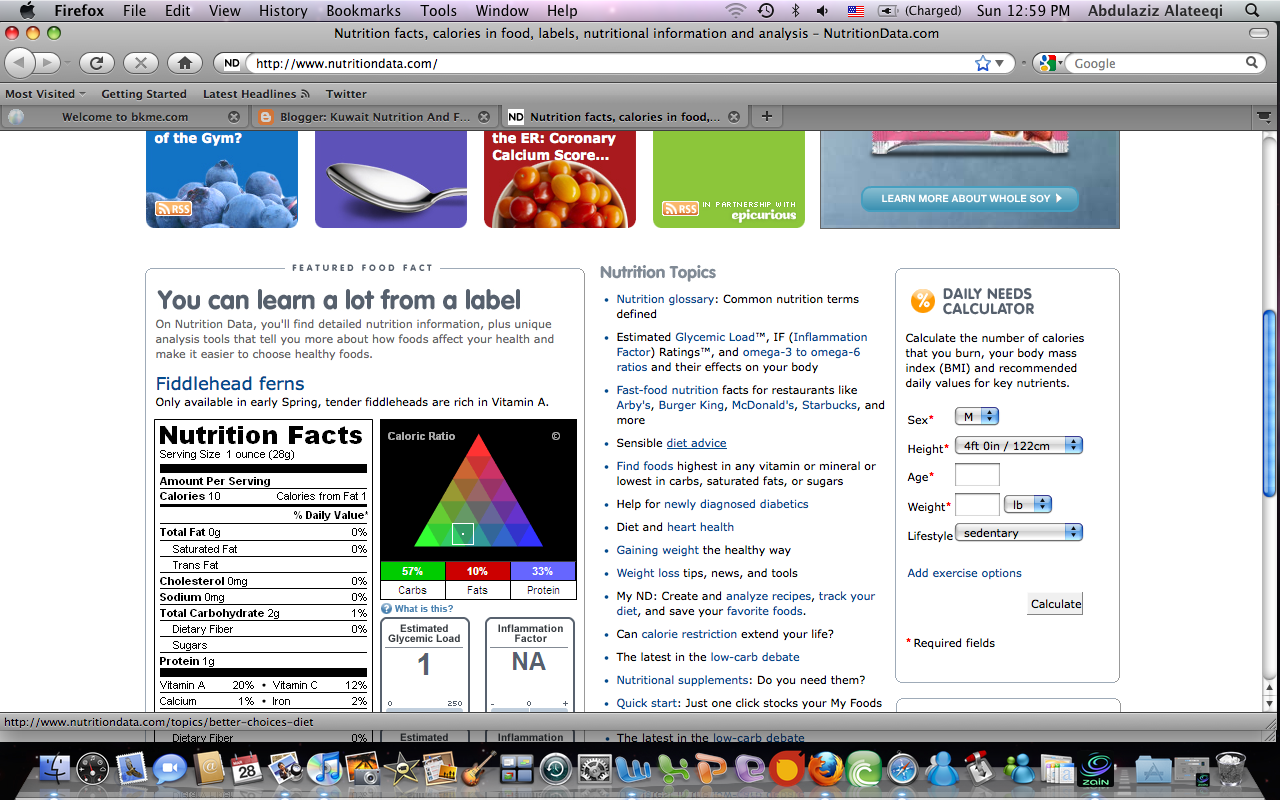The width and height of the screenshot is (1280, 800).
Task: Click the Wi-Fi status icon
Action: point(736,11)
